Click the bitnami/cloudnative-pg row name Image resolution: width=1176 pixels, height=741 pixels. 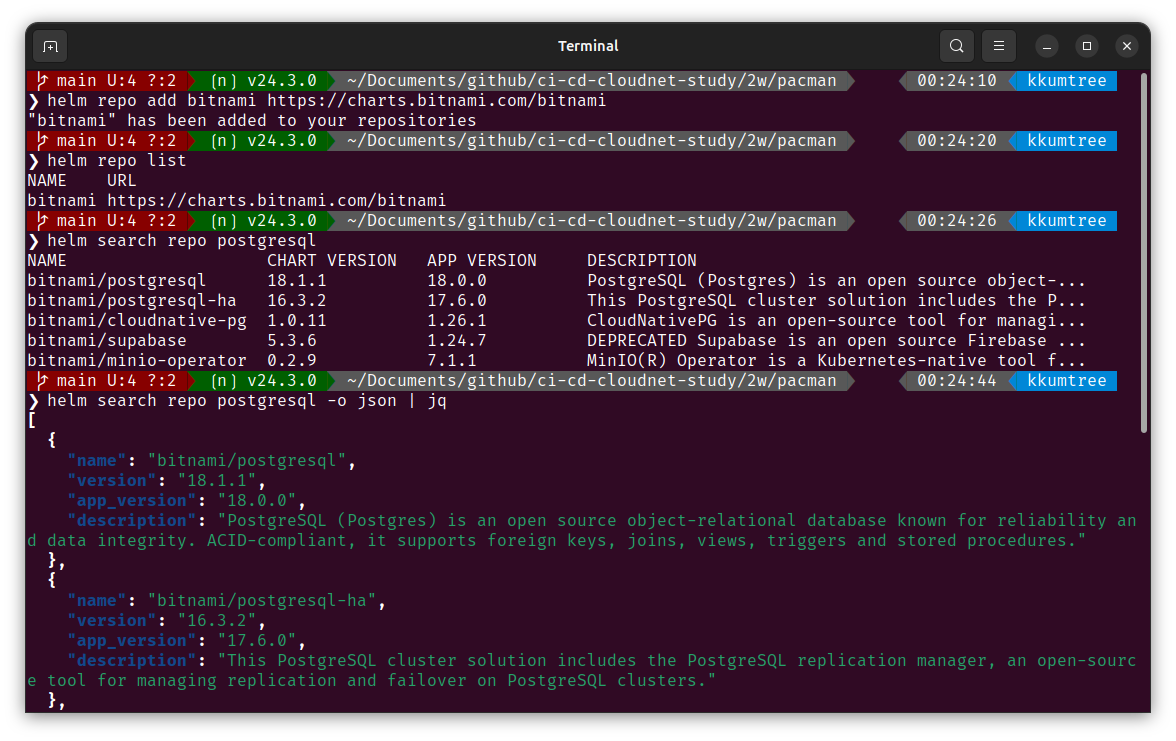136,320
